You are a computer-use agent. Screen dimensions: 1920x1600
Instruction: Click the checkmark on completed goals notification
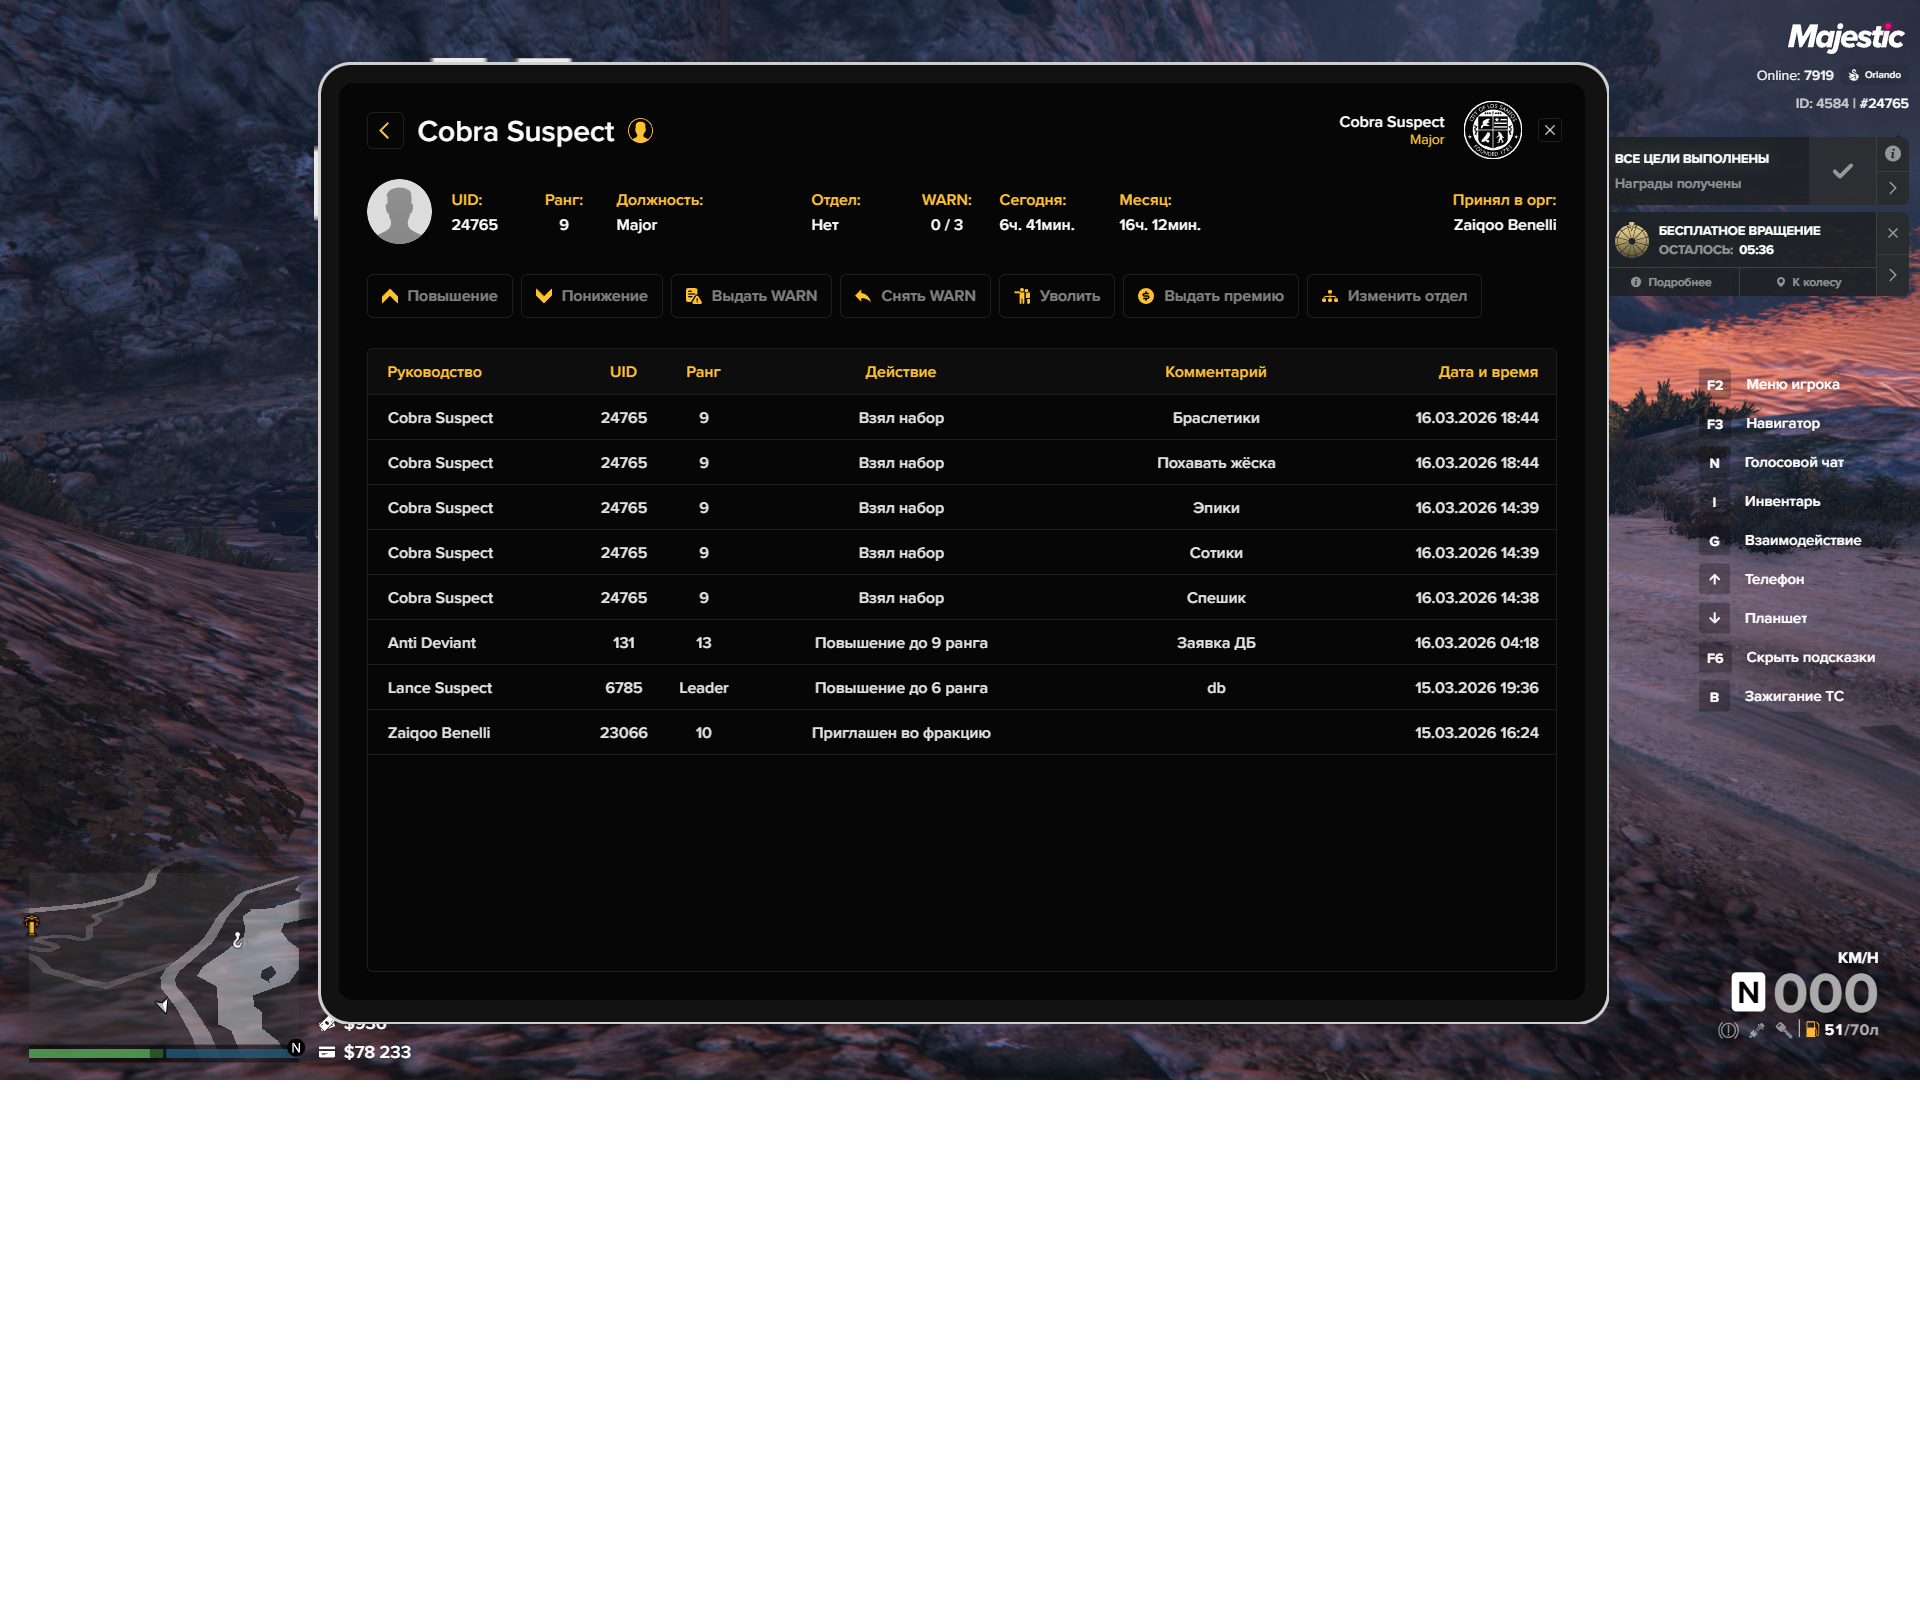[1842, 171]
